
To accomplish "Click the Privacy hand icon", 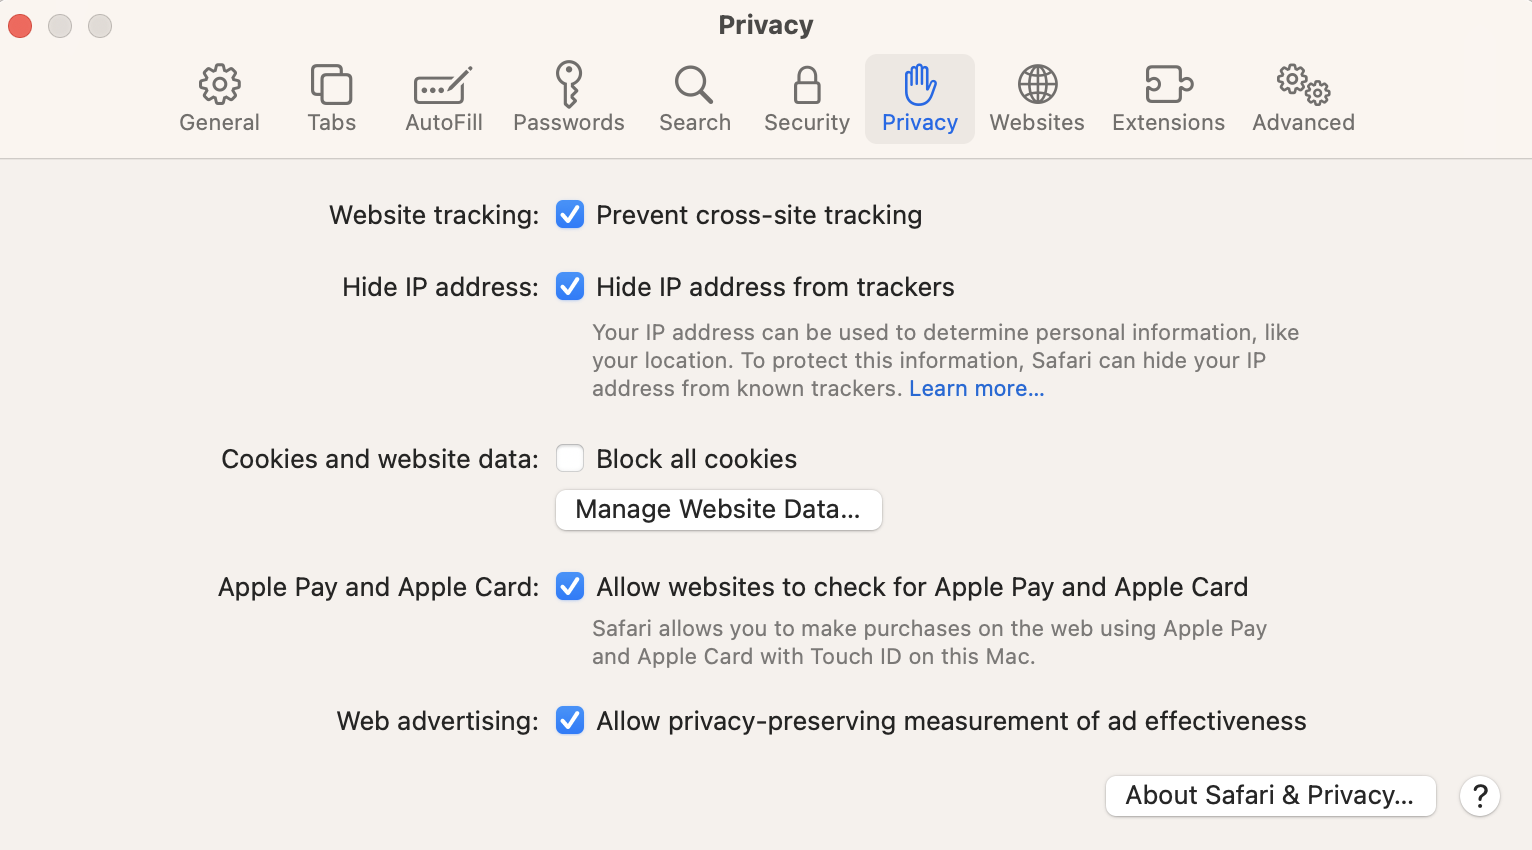I will point(920,86).
